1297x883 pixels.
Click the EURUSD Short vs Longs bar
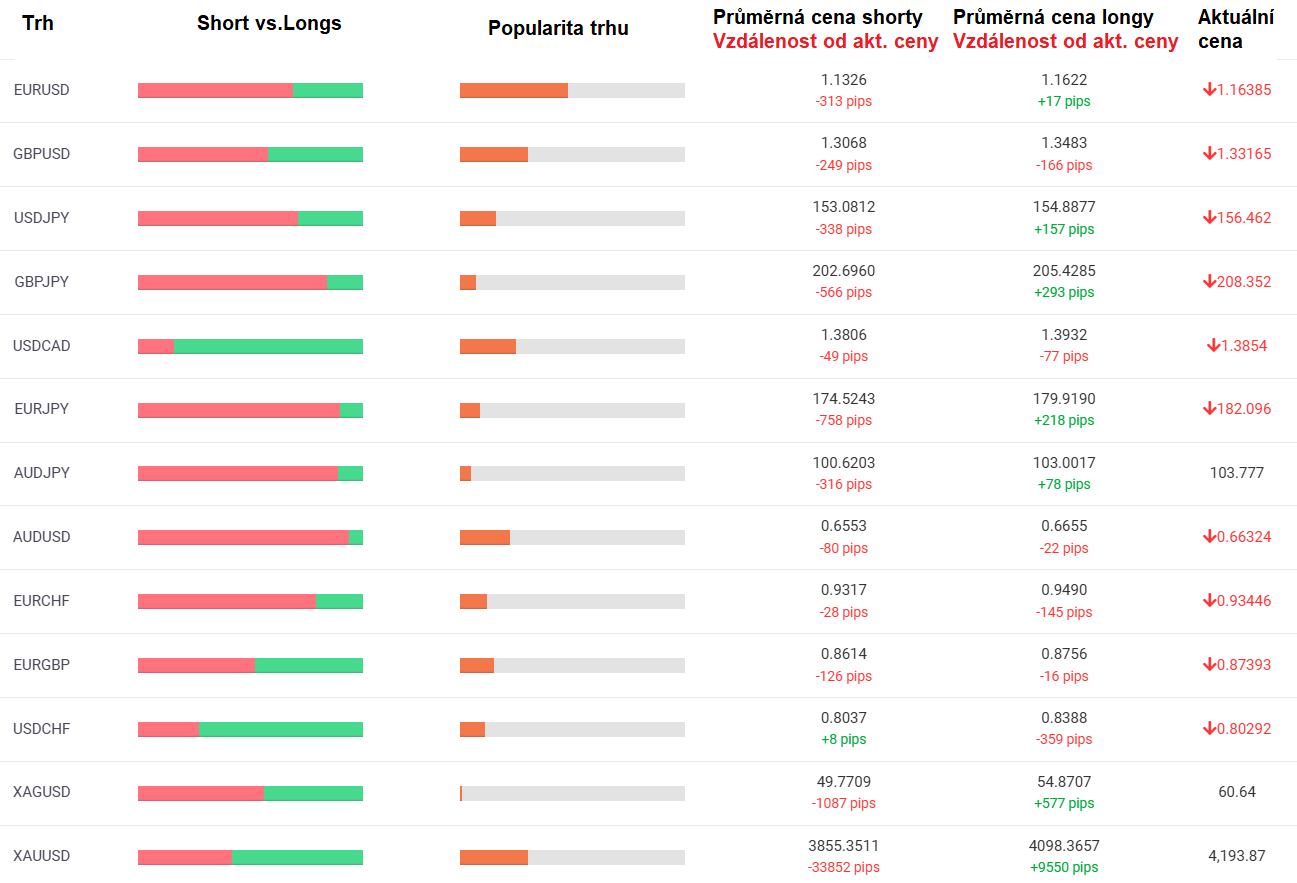pyautogui.click(x=250, y=91)
